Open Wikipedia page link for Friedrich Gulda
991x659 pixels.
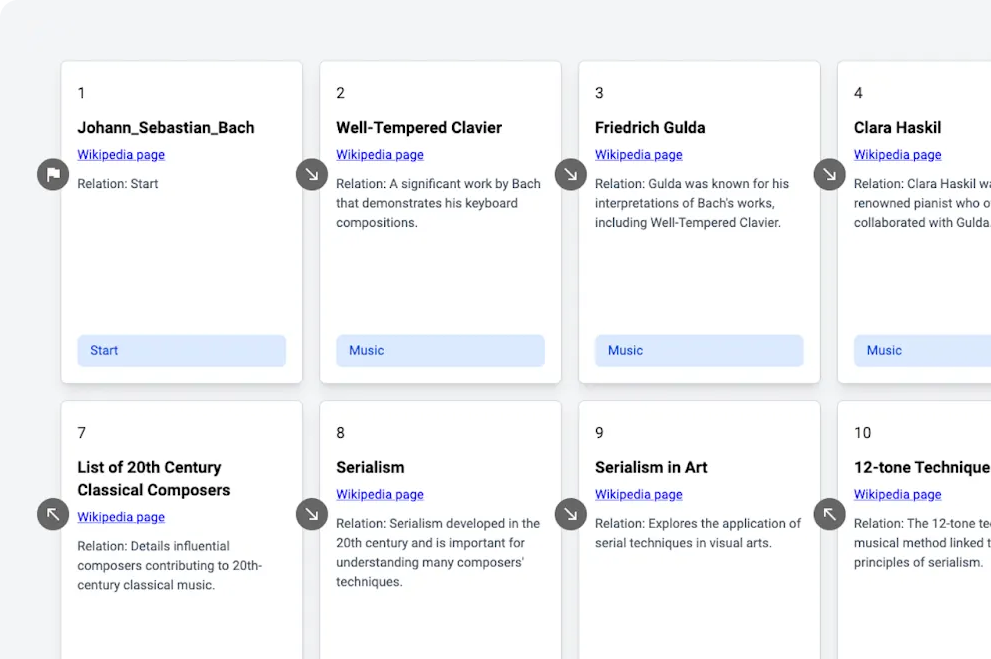point(639,155)
